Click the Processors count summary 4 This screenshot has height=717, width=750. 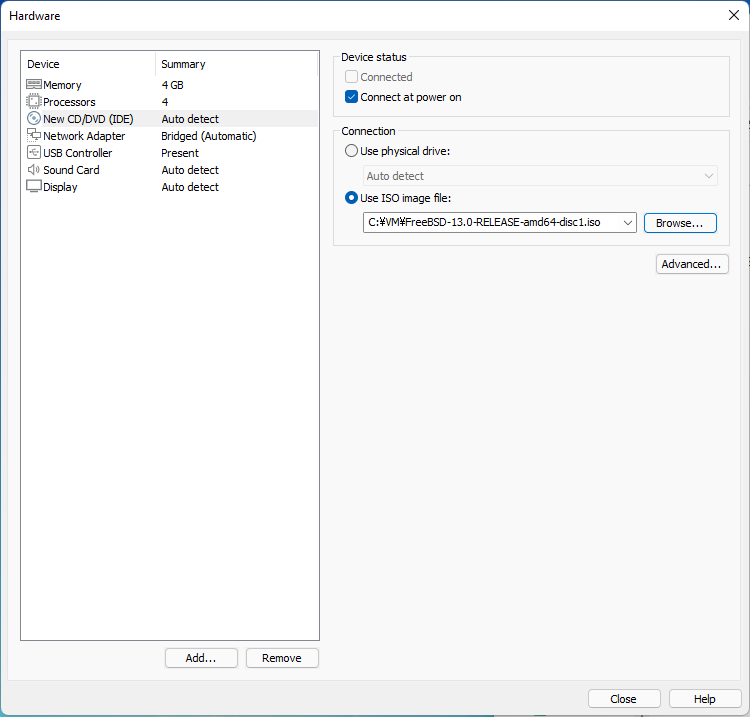click(x=165, y=102)
